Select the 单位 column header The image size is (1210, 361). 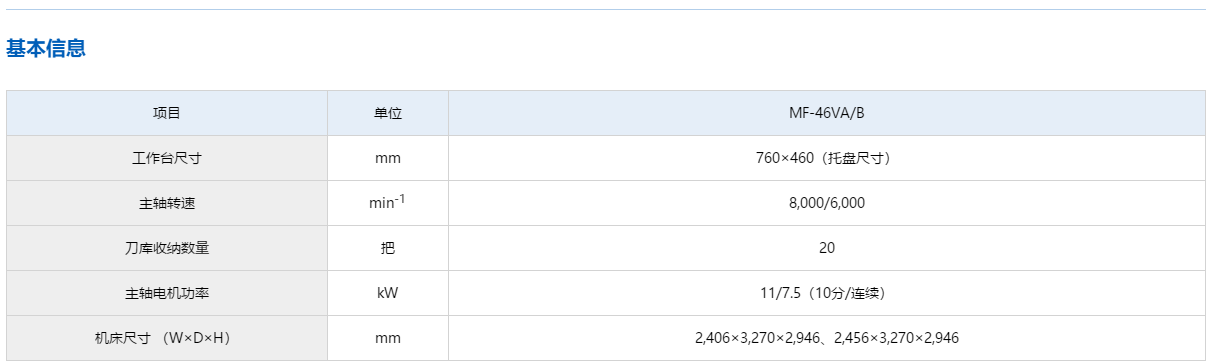(388, 113)
